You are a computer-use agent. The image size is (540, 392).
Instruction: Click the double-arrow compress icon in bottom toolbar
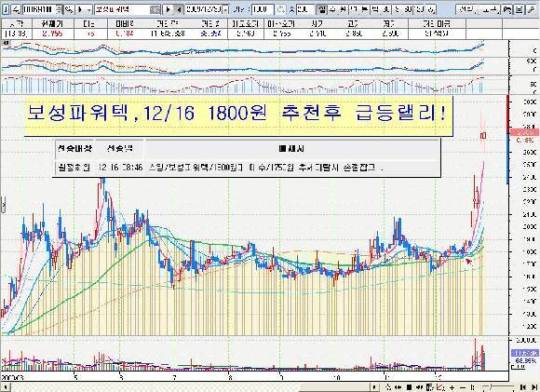[x=398, y=388]
